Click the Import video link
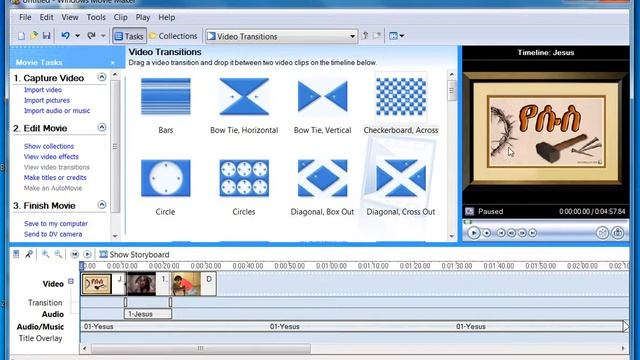This screenshot has height=360, width=640. (43, 90)
